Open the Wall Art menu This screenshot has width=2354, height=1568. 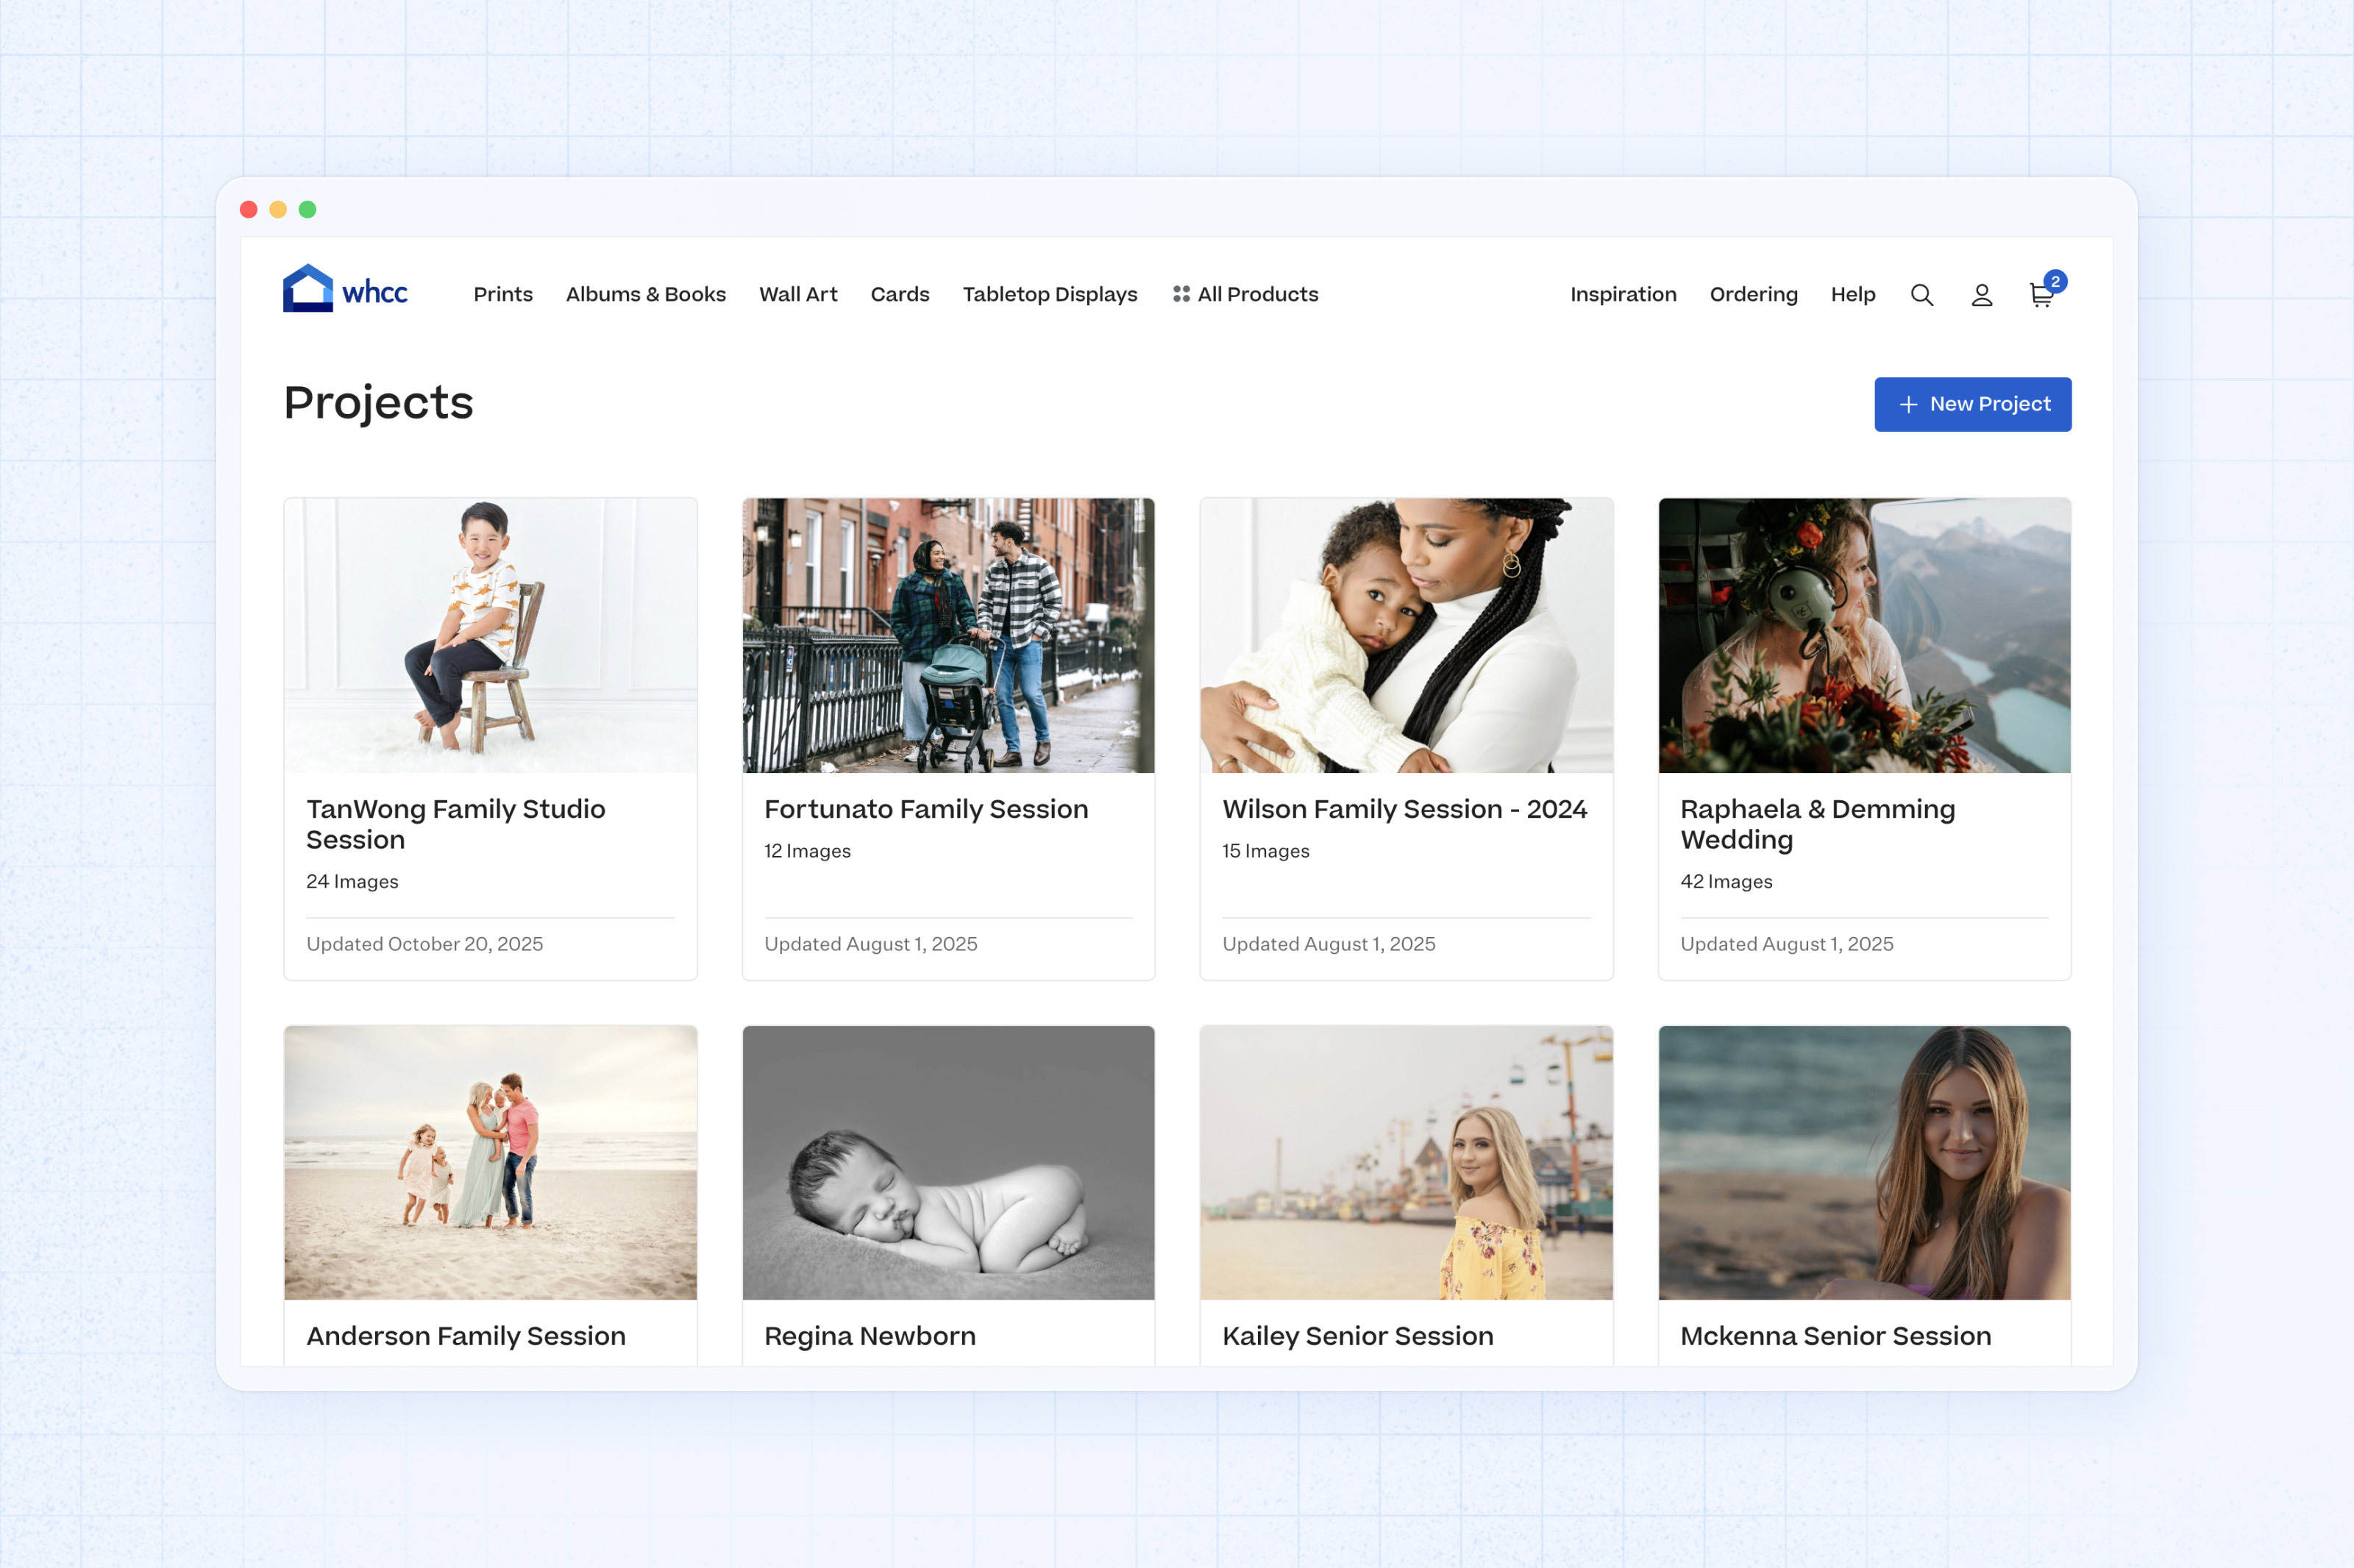click(798, 294)
